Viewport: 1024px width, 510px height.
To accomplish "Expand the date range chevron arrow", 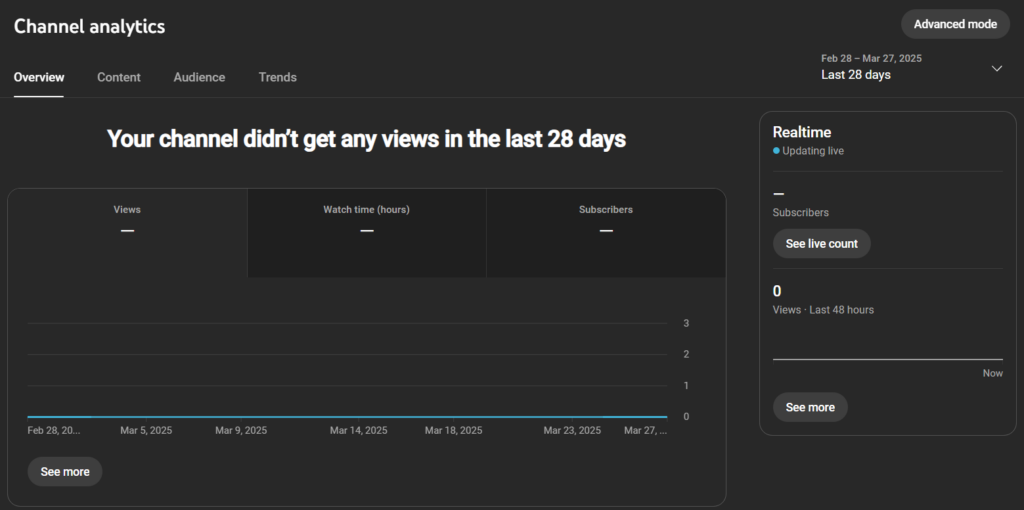I will click(996, 68).
